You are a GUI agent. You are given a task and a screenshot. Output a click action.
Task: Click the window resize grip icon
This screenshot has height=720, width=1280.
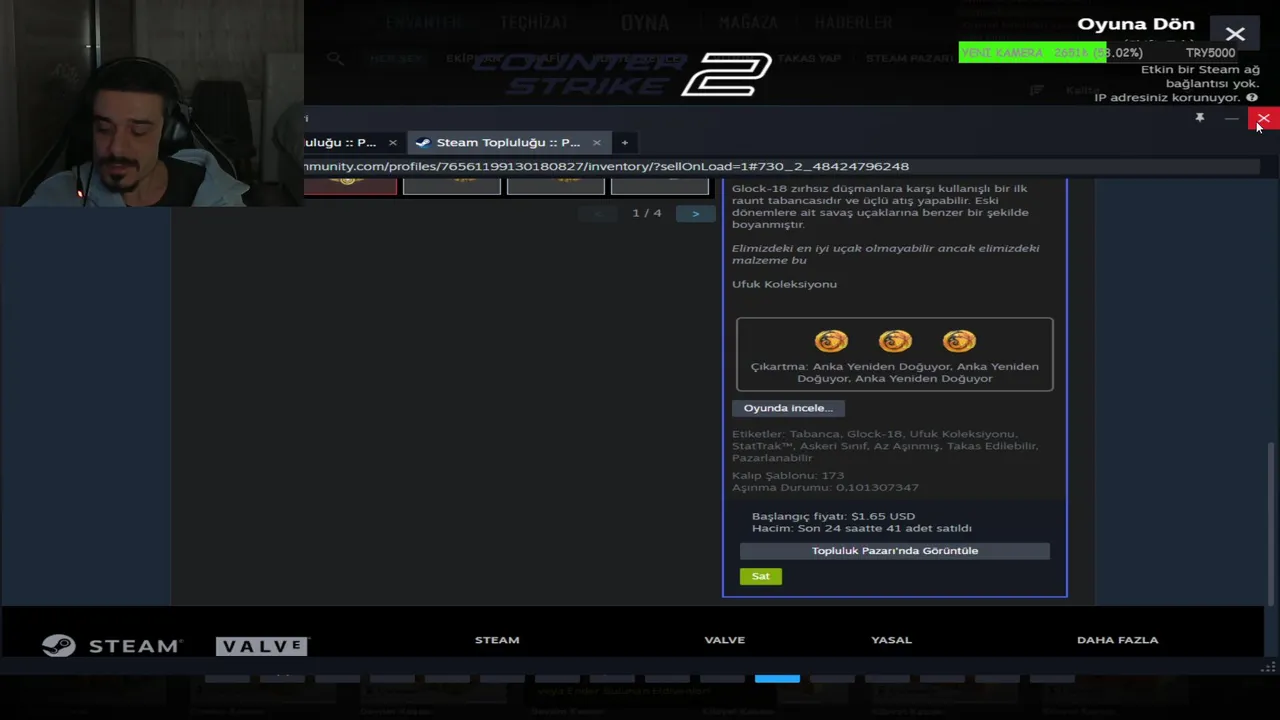(x=1268, y=668)
